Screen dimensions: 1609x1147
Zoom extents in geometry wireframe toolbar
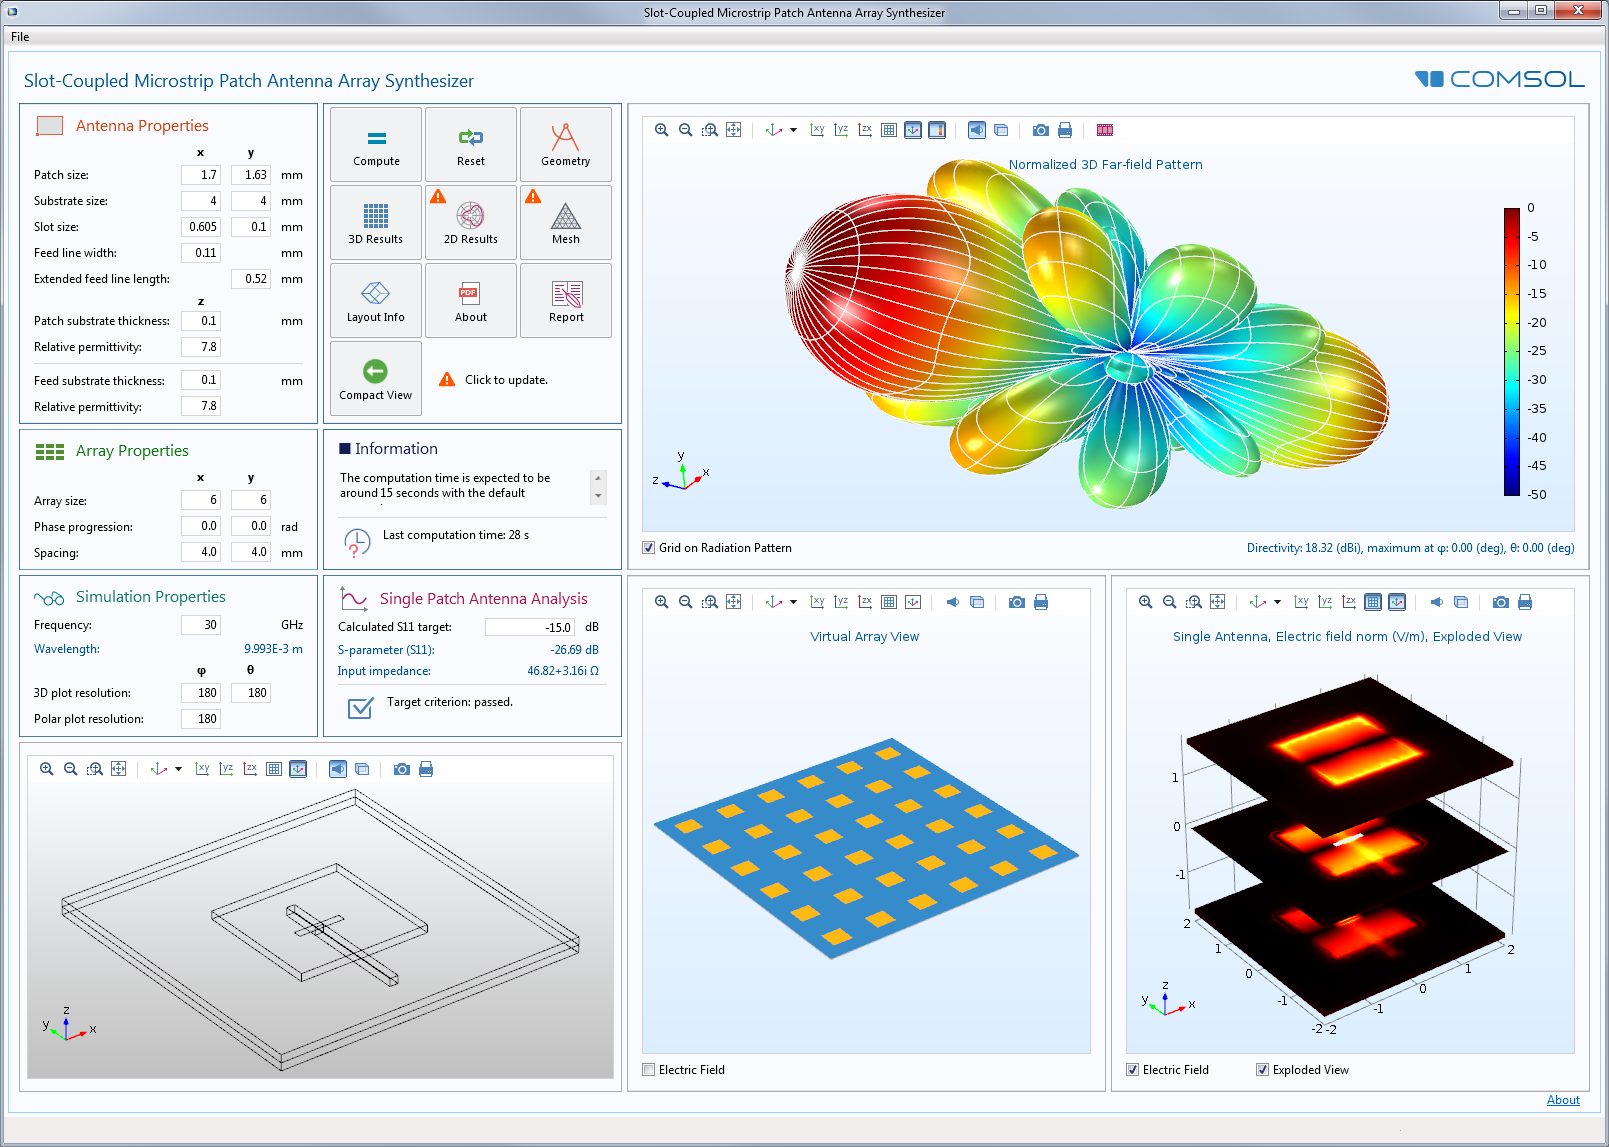pyautogui.click(x=119, y=769)
